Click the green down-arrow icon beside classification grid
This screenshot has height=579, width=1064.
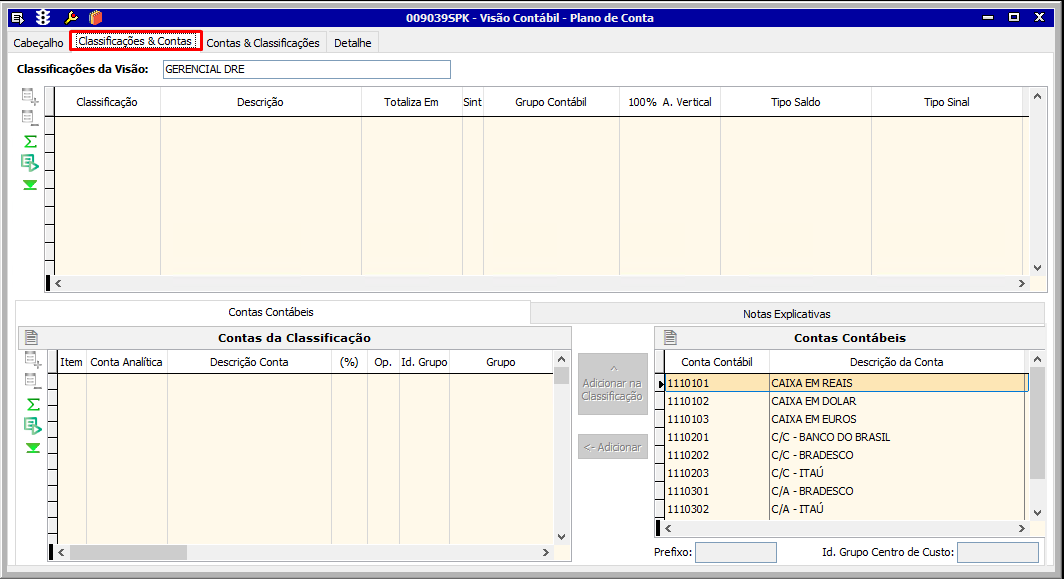(30, 185)
